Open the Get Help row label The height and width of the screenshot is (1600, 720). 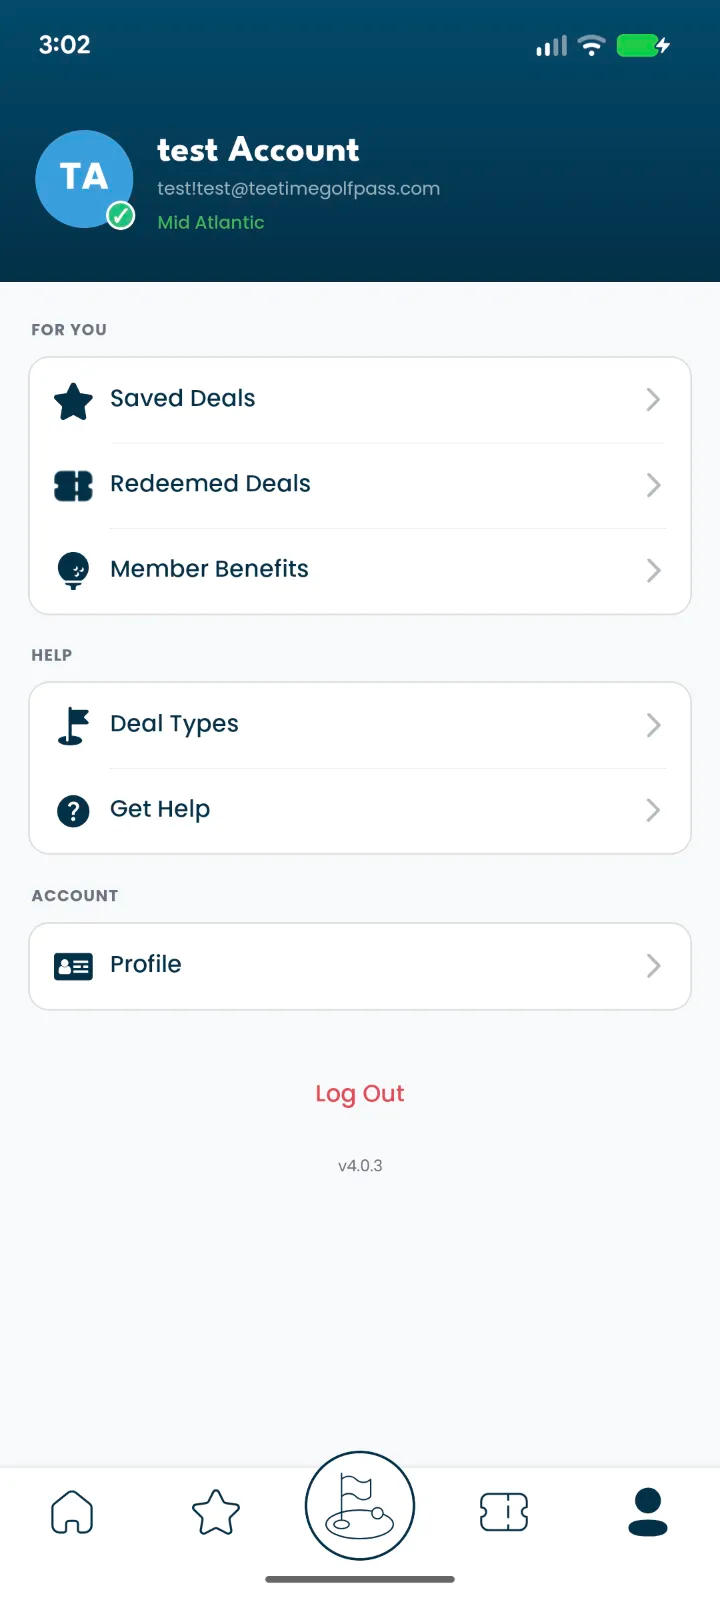point(160,809)
